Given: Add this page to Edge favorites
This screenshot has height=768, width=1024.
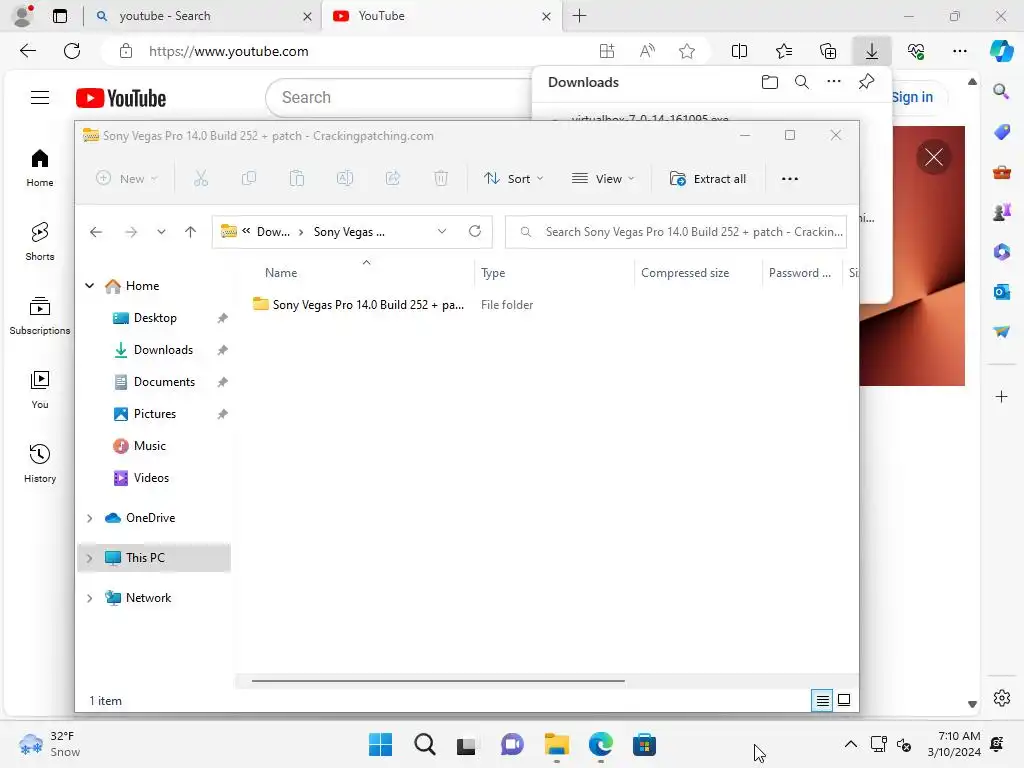Looking at the screenshot, I should pyautogui.click(x=686, y=51).
